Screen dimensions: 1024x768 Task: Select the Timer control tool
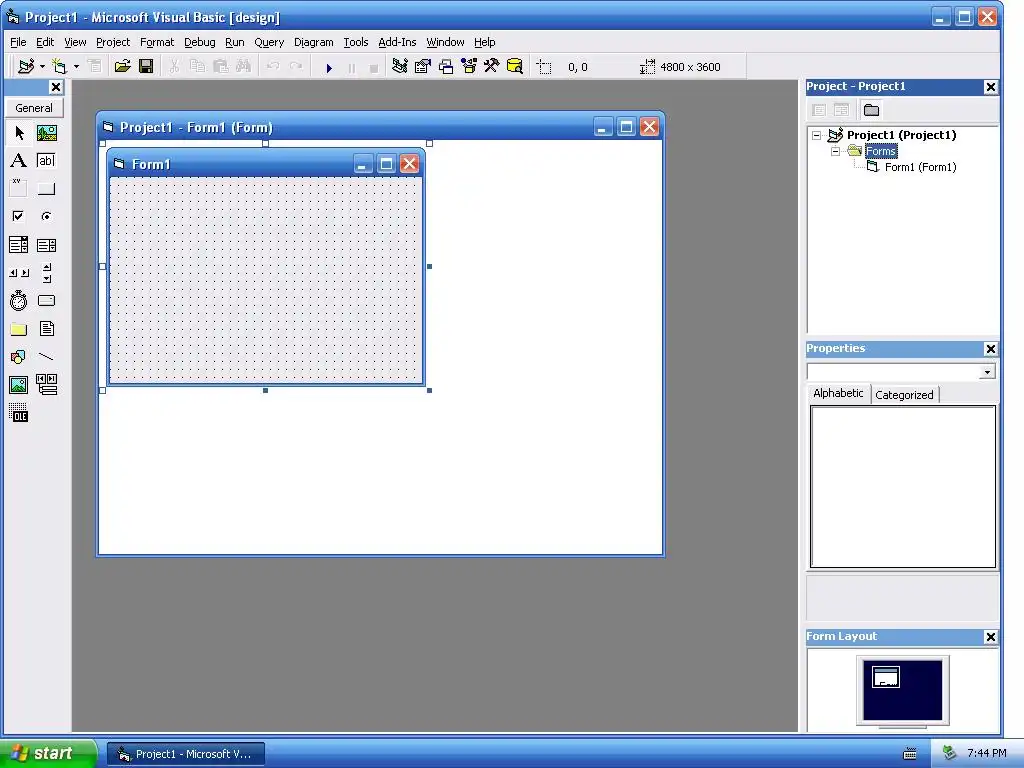pyautogui.click(x=19, y=300)
